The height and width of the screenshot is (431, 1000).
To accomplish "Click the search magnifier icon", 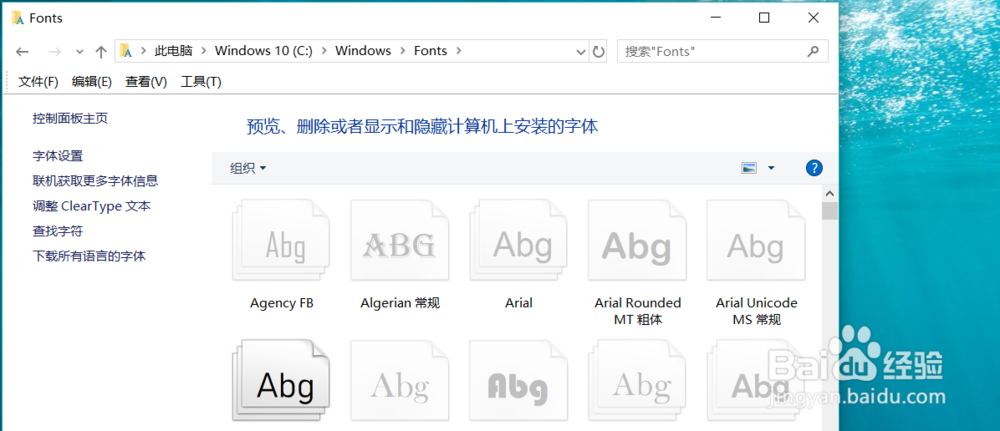I will point(813,52).
